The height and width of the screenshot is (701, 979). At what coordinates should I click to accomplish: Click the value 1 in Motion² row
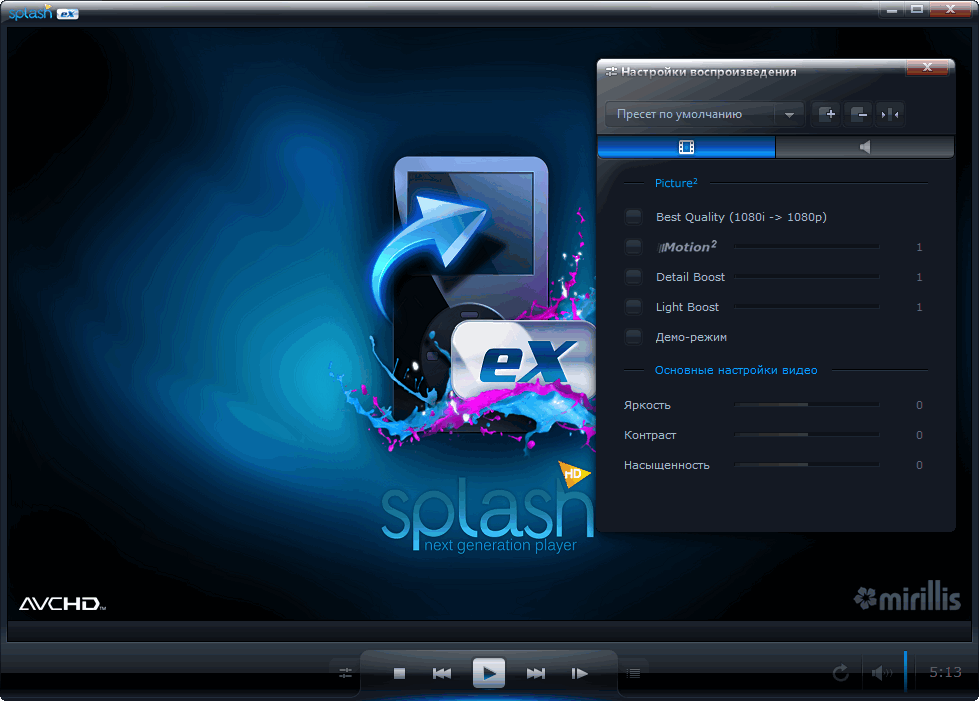pyautogui.click(x=919, y=247)
